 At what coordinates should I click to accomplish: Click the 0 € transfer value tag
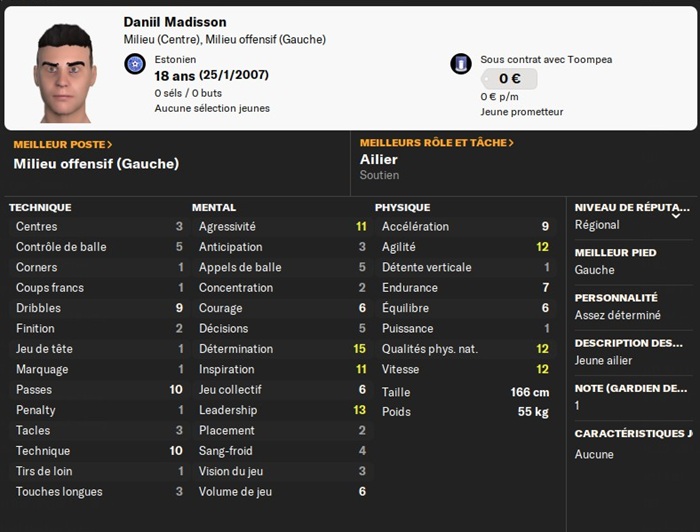coord(509,79)
